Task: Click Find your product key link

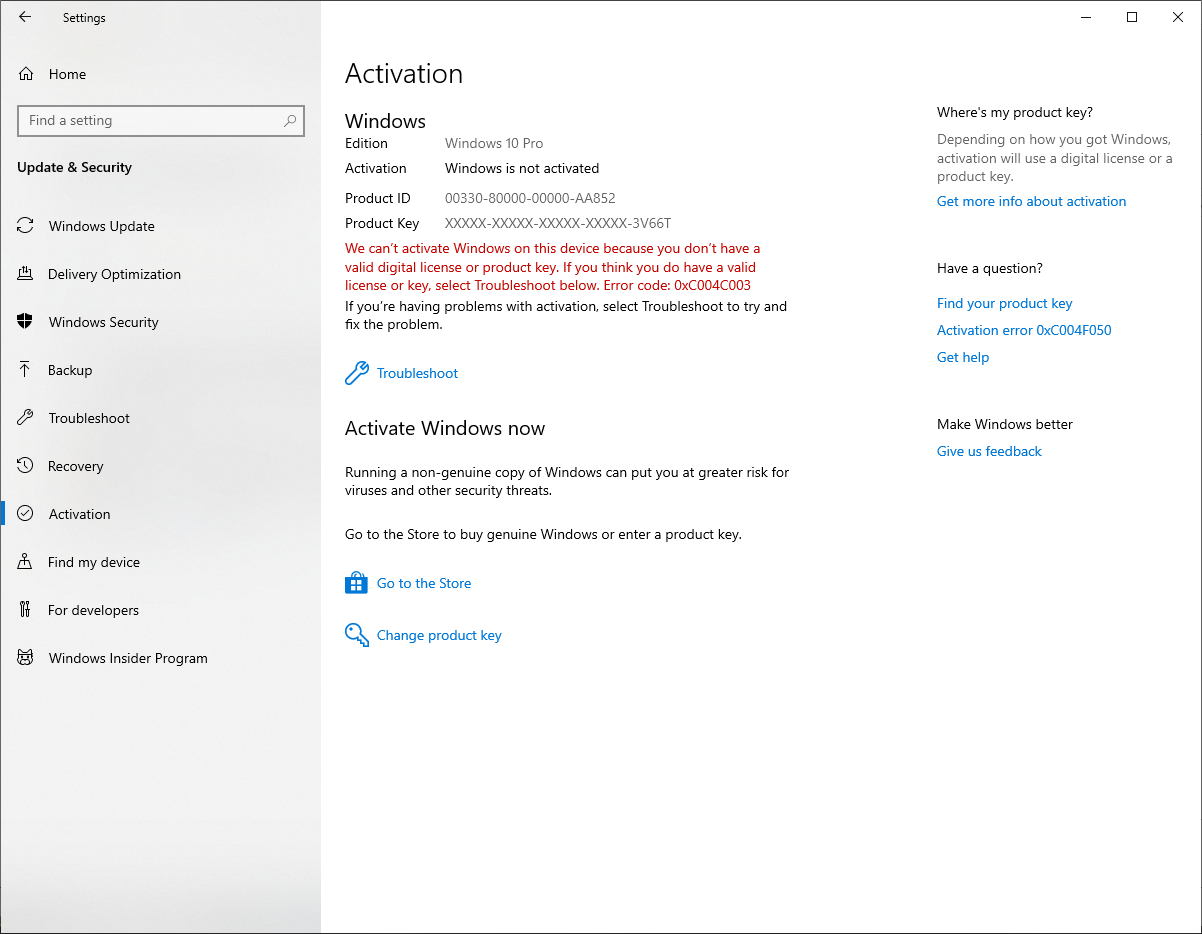Action: [1004, 303]
